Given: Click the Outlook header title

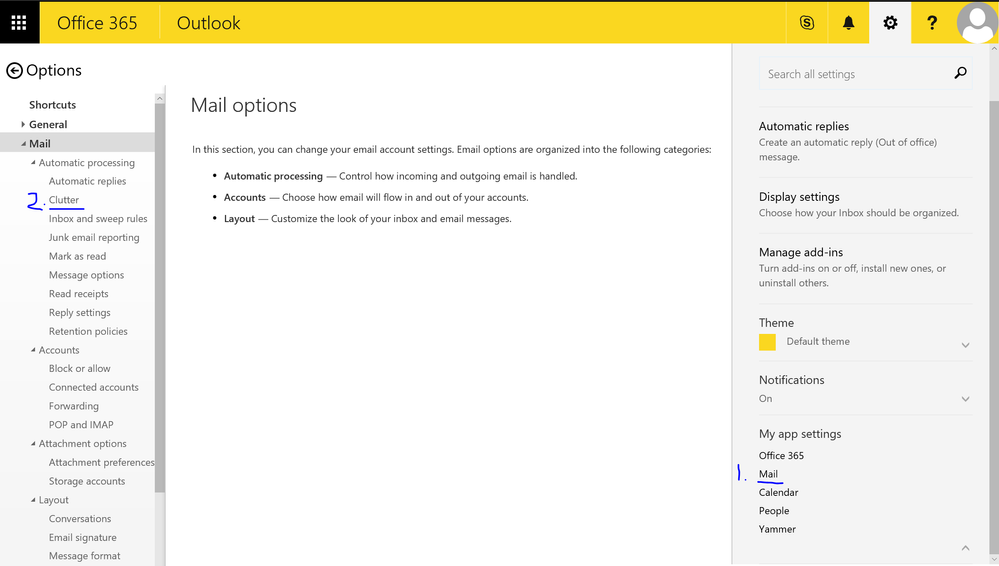Looking at the screenshot, I should tap(208, 23).
